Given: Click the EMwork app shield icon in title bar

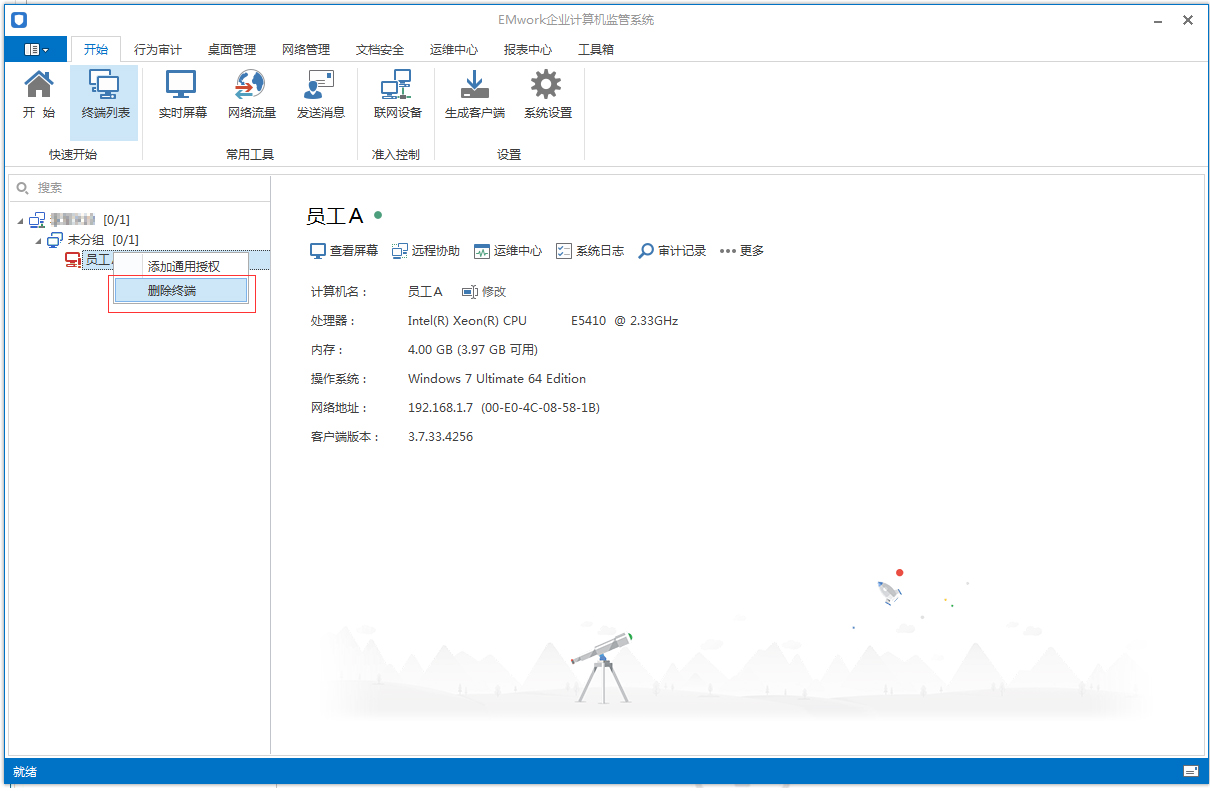Looking at the screenshot, I should tap(18, 19).
